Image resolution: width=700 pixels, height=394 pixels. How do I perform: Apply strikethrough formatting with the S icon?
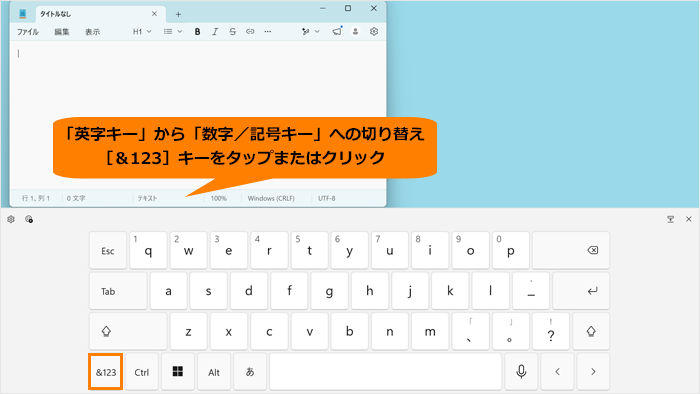click(233, 32)
